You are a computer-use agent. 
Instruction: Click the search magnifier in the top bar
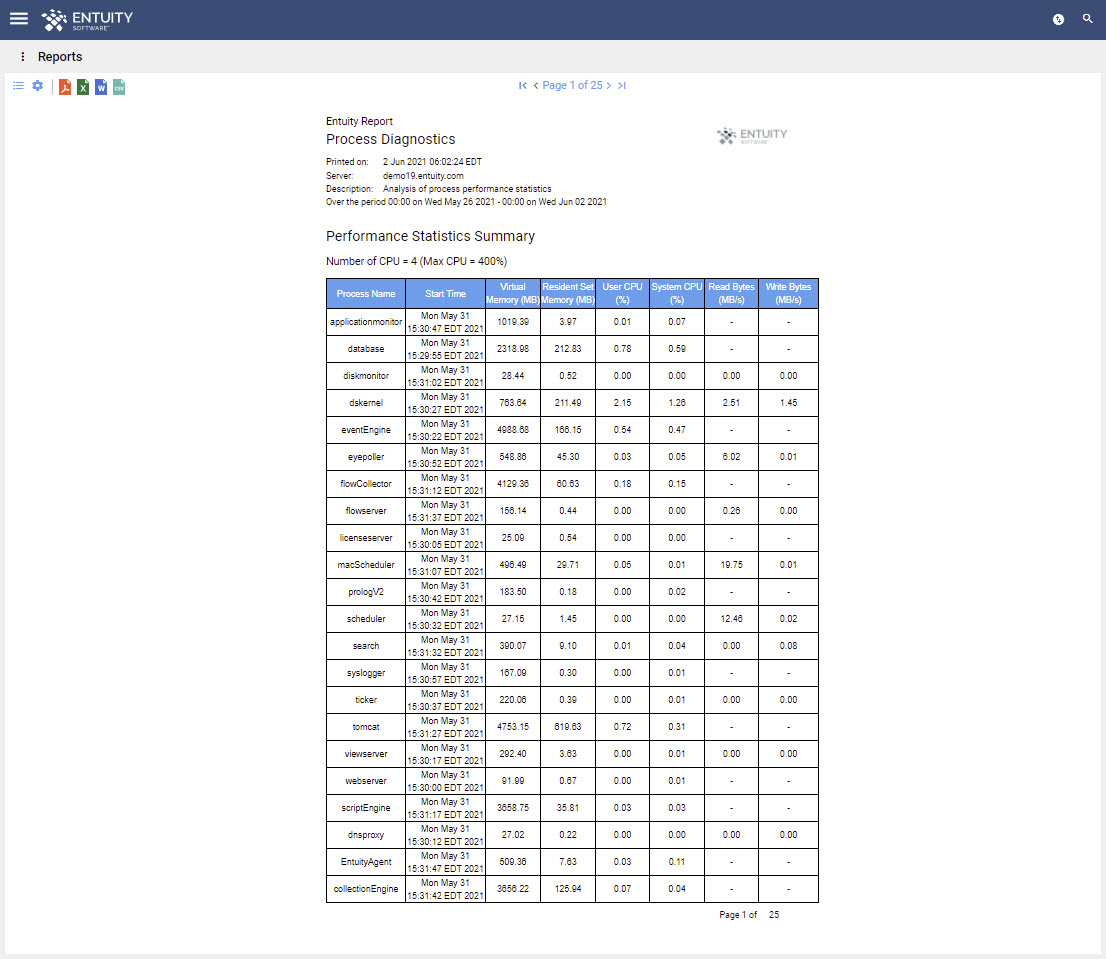(x=1088, y=19)
